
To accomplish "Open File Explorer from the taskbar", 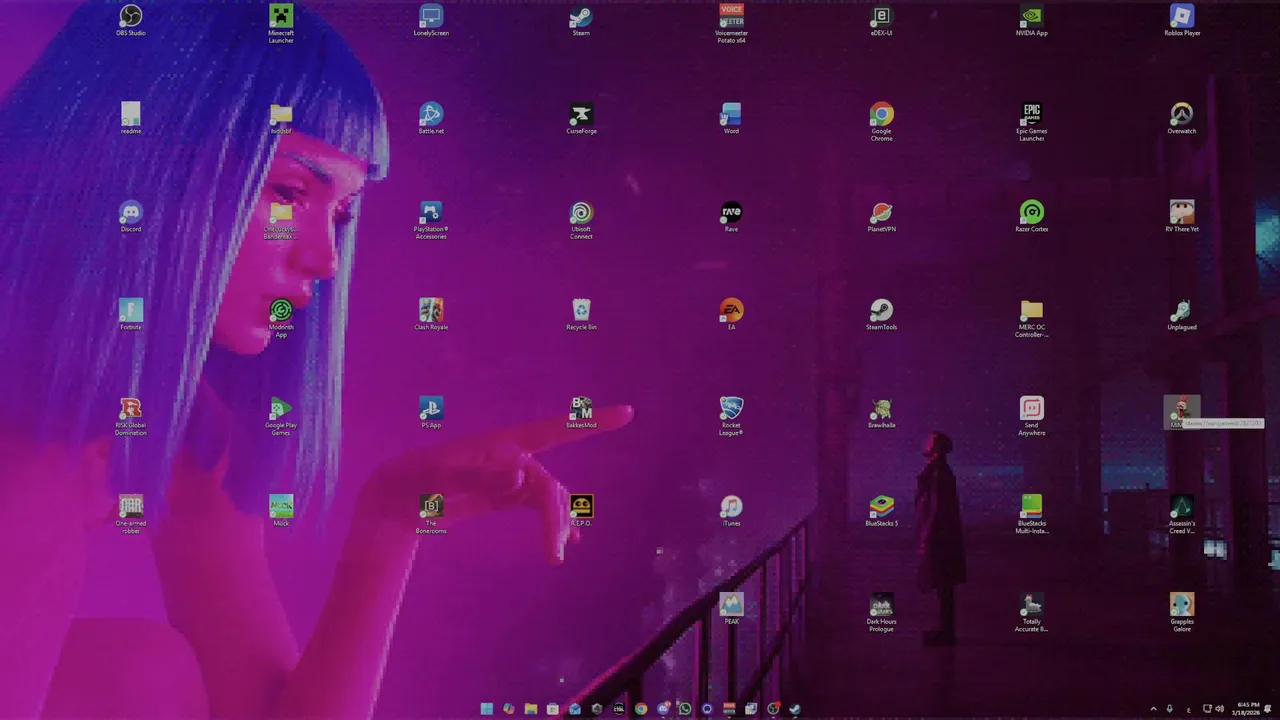I will pyautogui.click(x=531, y=709).
